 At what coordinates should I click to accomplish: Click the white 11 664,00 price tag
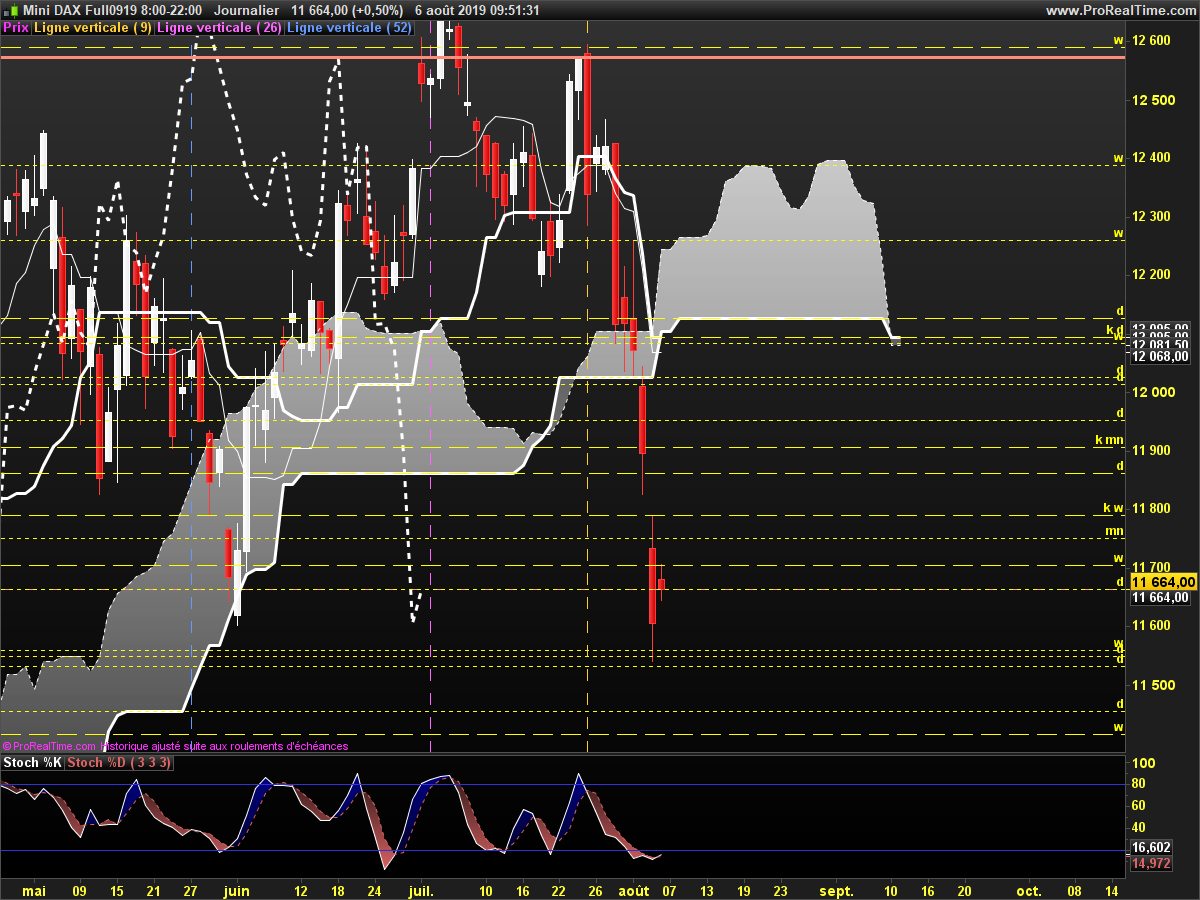(1161, 598)
